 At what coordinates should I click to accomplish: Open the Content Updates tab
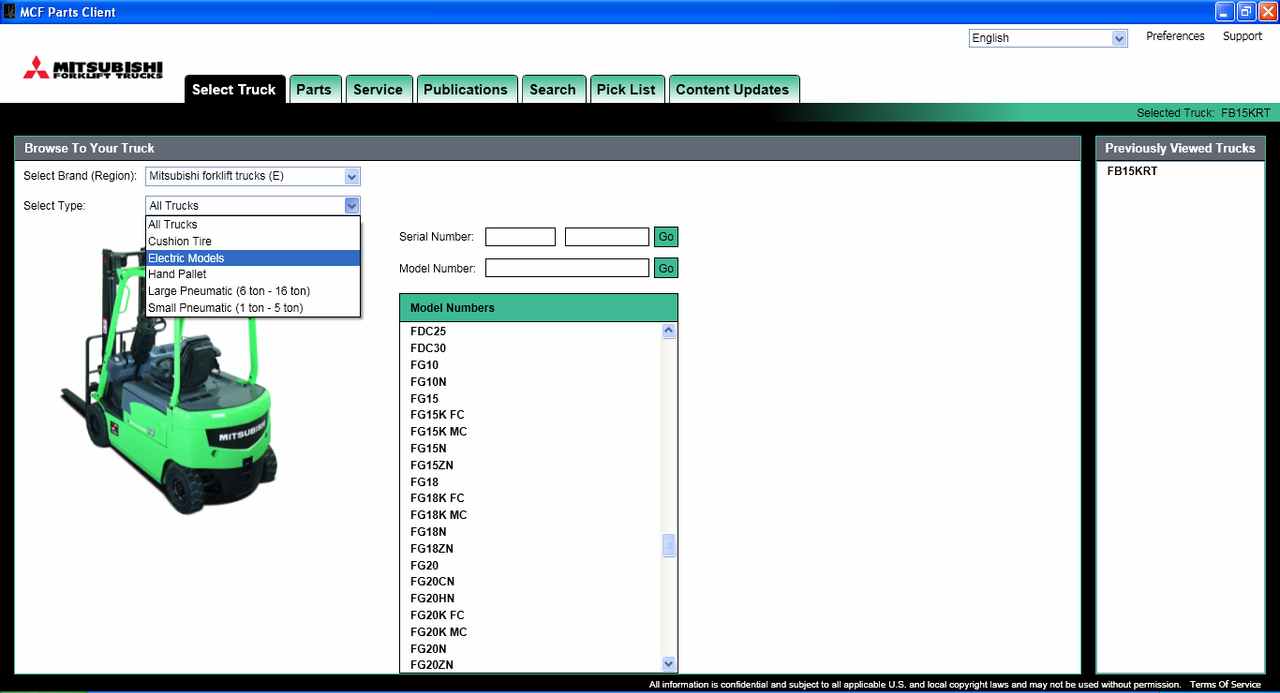pyautogui.click(x=733, y=89)
